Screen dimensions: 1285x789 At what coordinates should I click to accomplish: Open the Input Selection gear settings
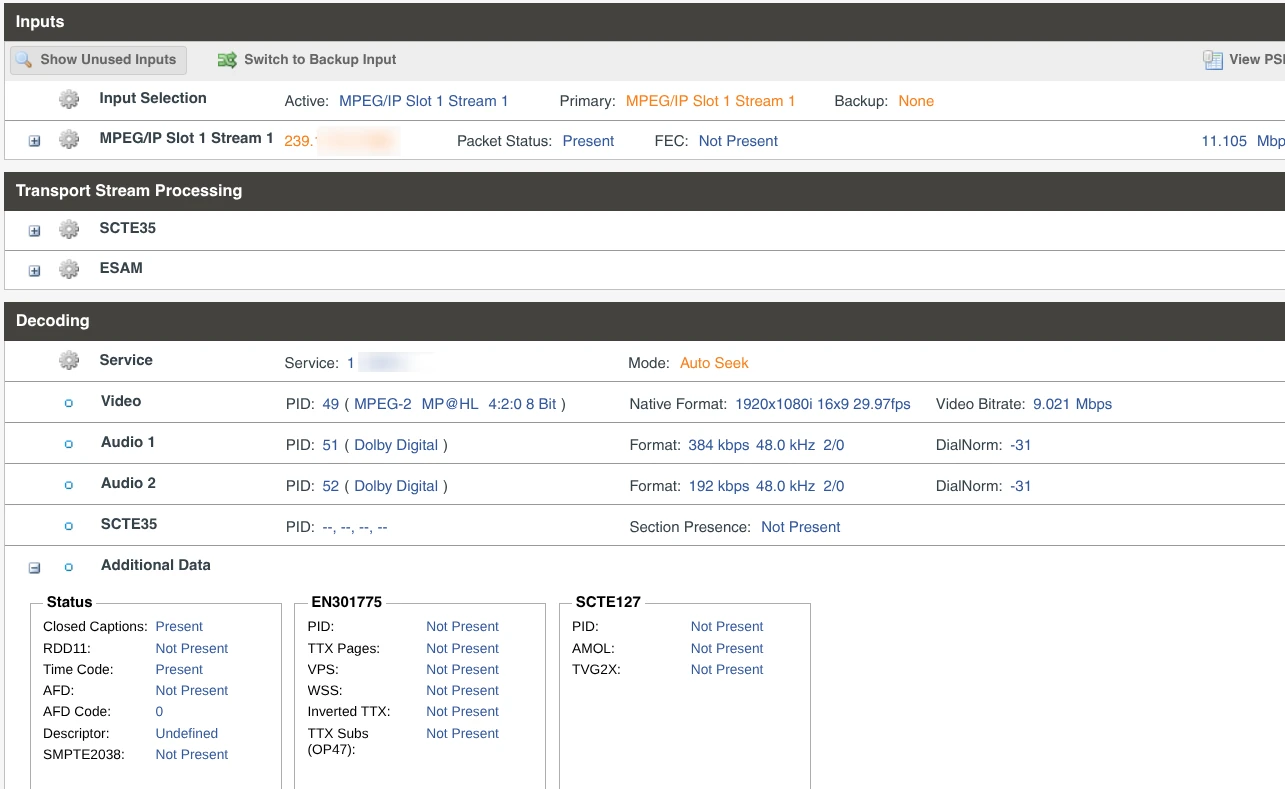pos(68,100)
